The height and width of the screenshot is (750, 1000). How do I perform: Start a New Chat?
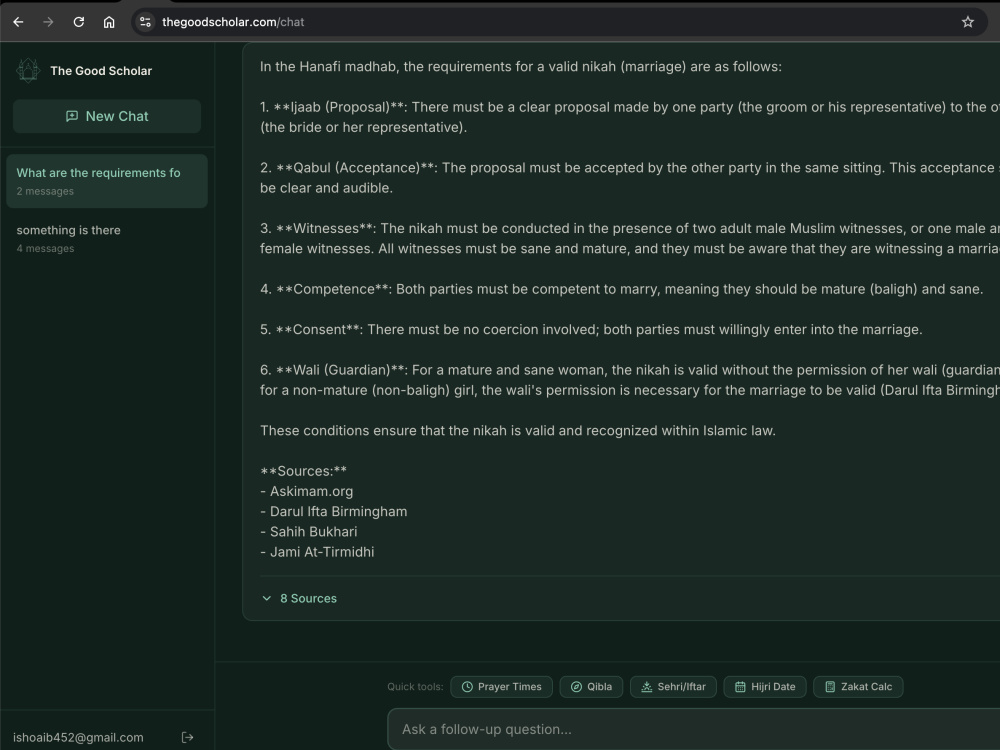107,116
